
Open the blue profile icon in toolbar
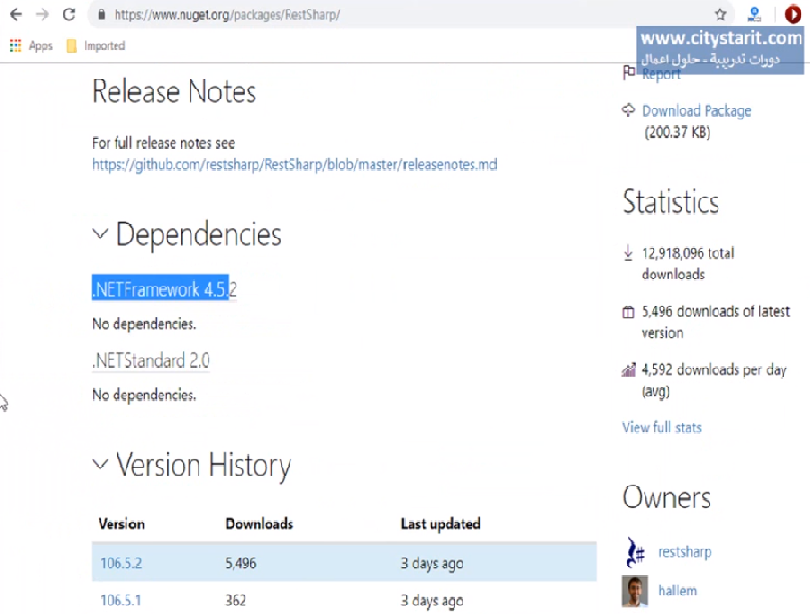[754, 14]
